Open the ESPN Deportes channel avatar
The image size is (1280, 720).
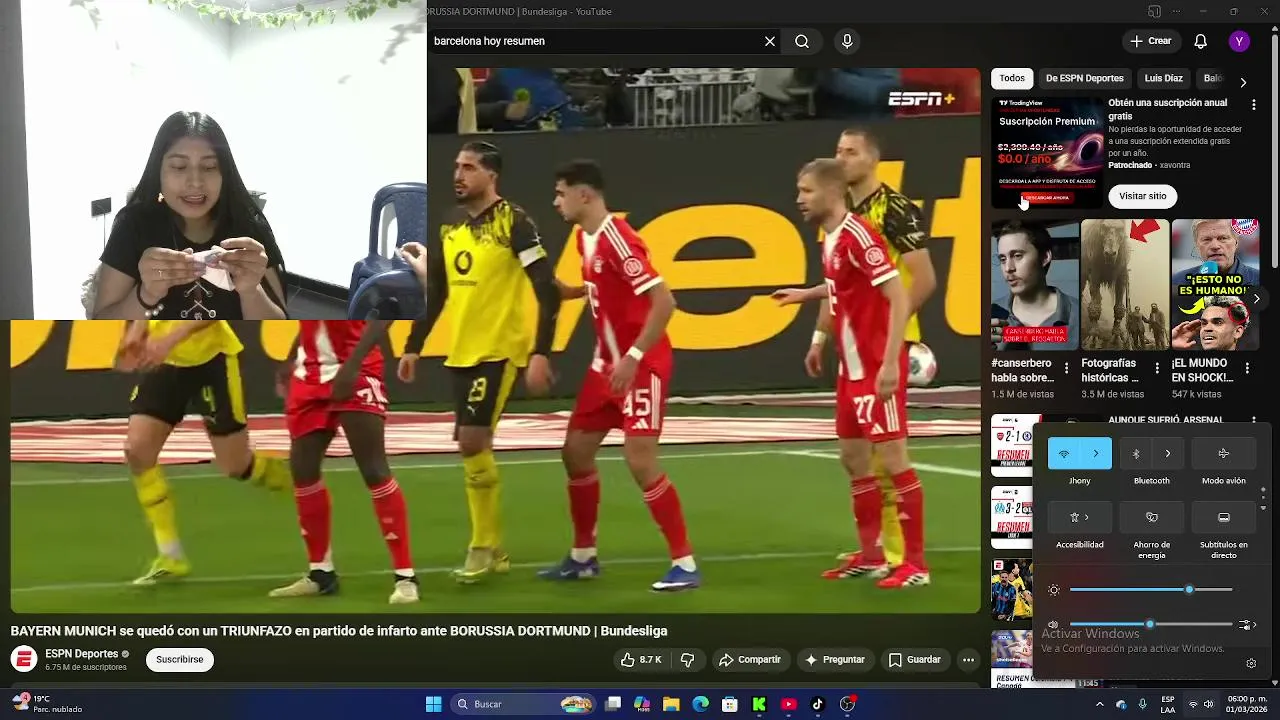(24, 659)
